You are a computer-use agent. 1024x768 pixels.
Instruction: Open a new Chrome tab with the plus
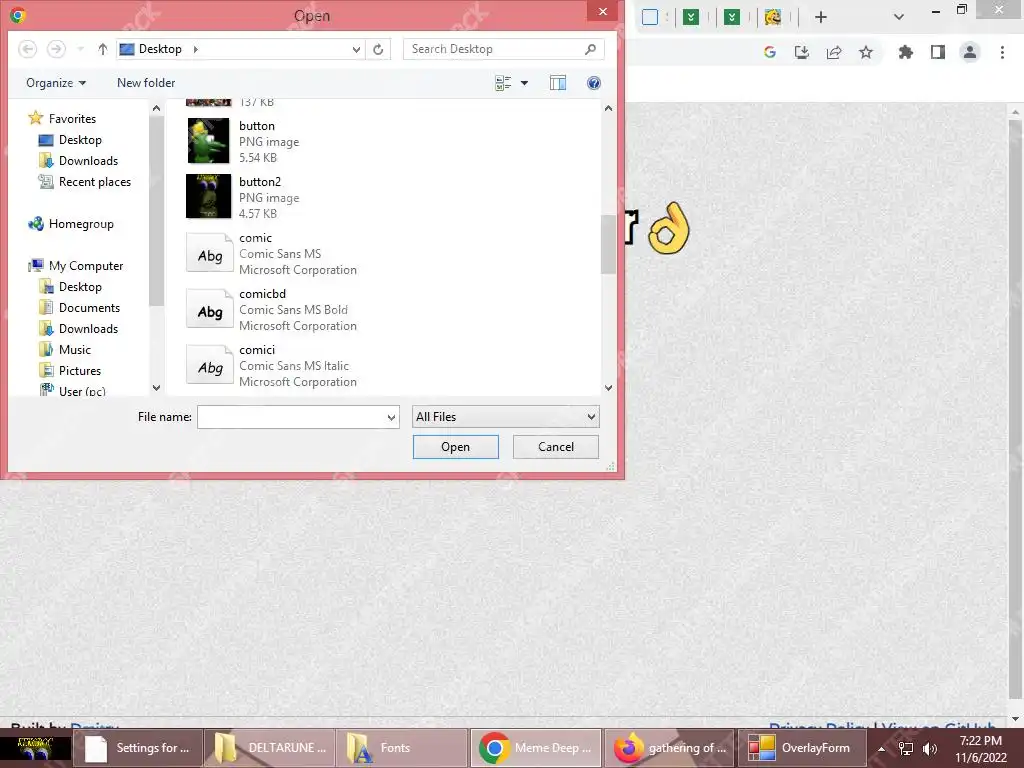click(821, 17)
